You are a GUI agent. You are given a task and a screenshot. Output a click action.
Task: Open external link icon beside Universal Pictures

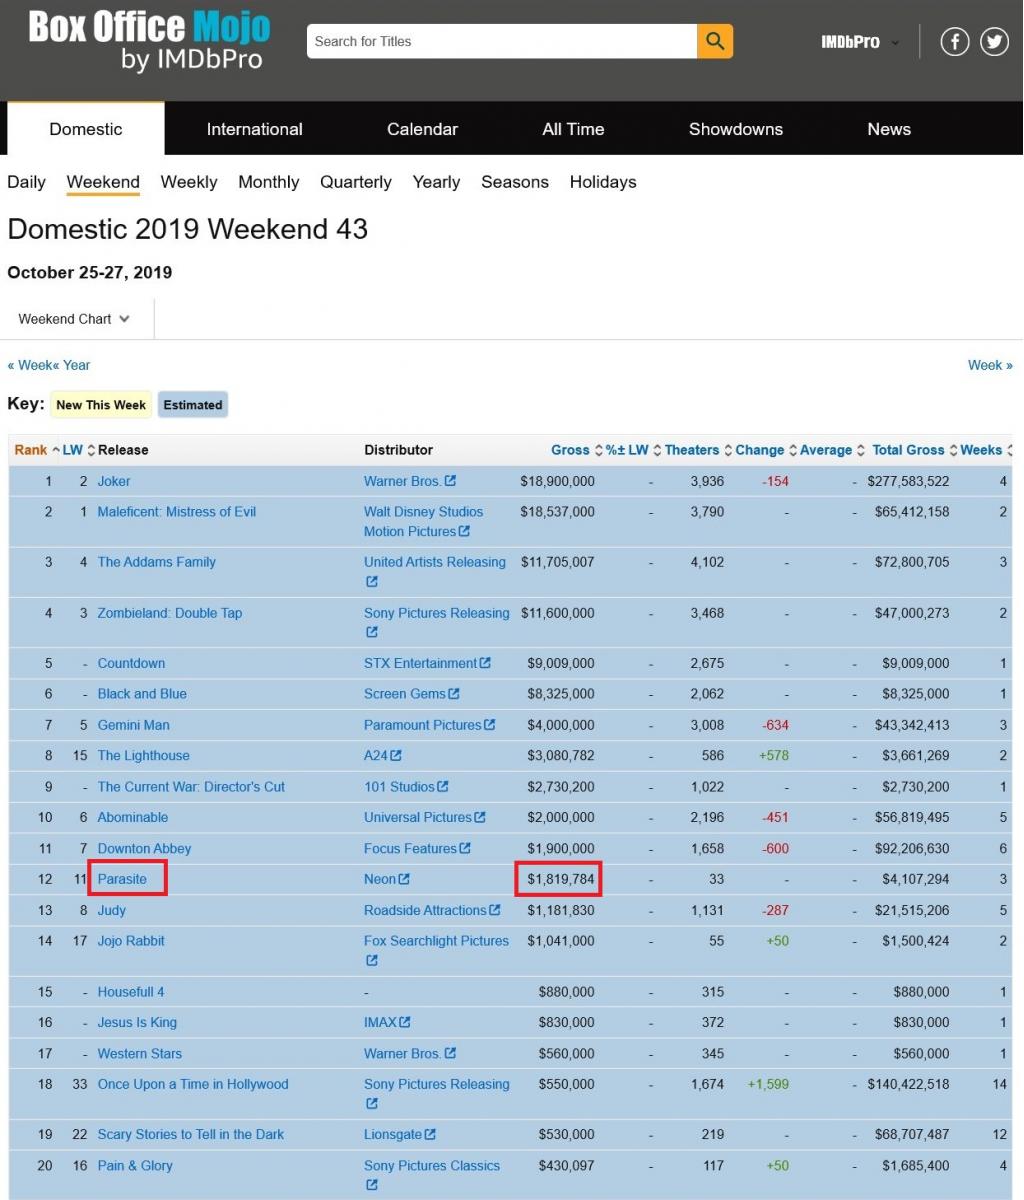pos(480,817)
